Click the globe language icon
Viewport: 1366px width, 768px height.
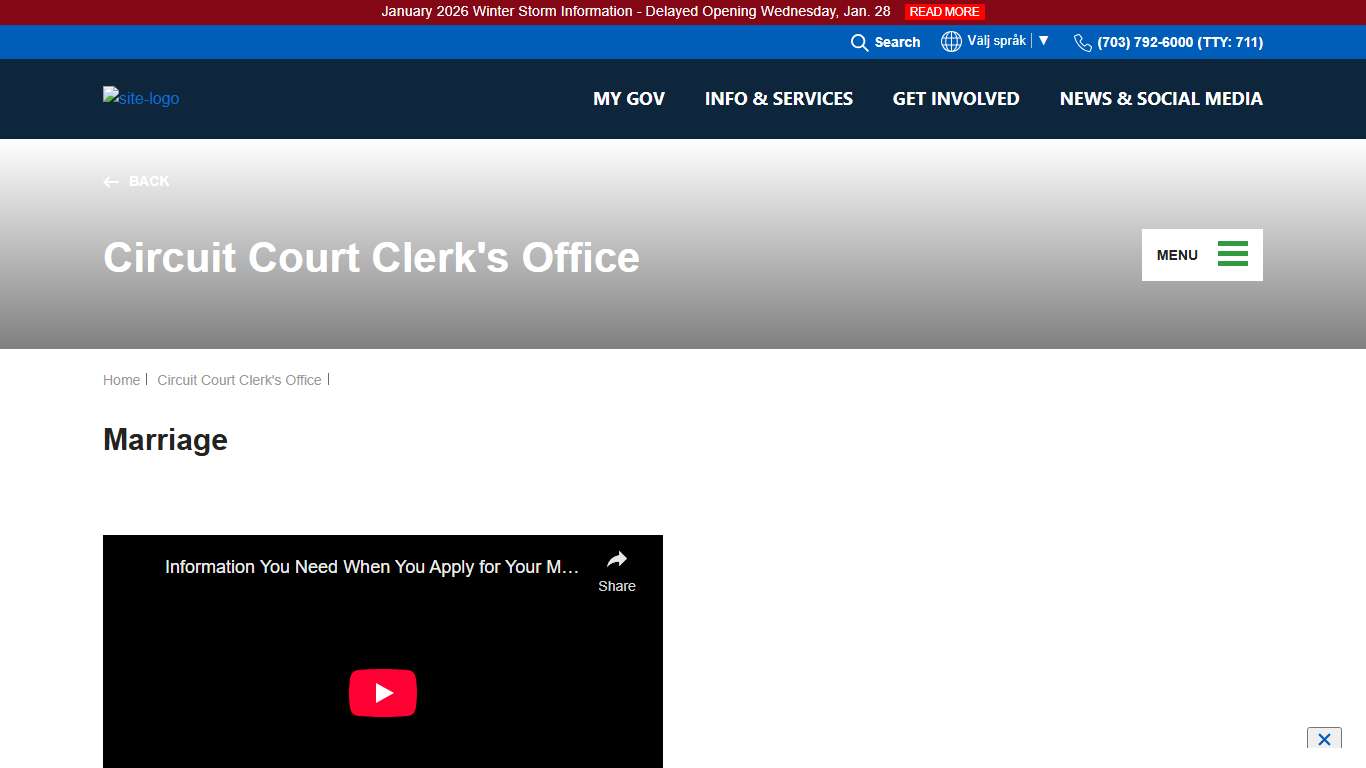(x=951, y=41)
